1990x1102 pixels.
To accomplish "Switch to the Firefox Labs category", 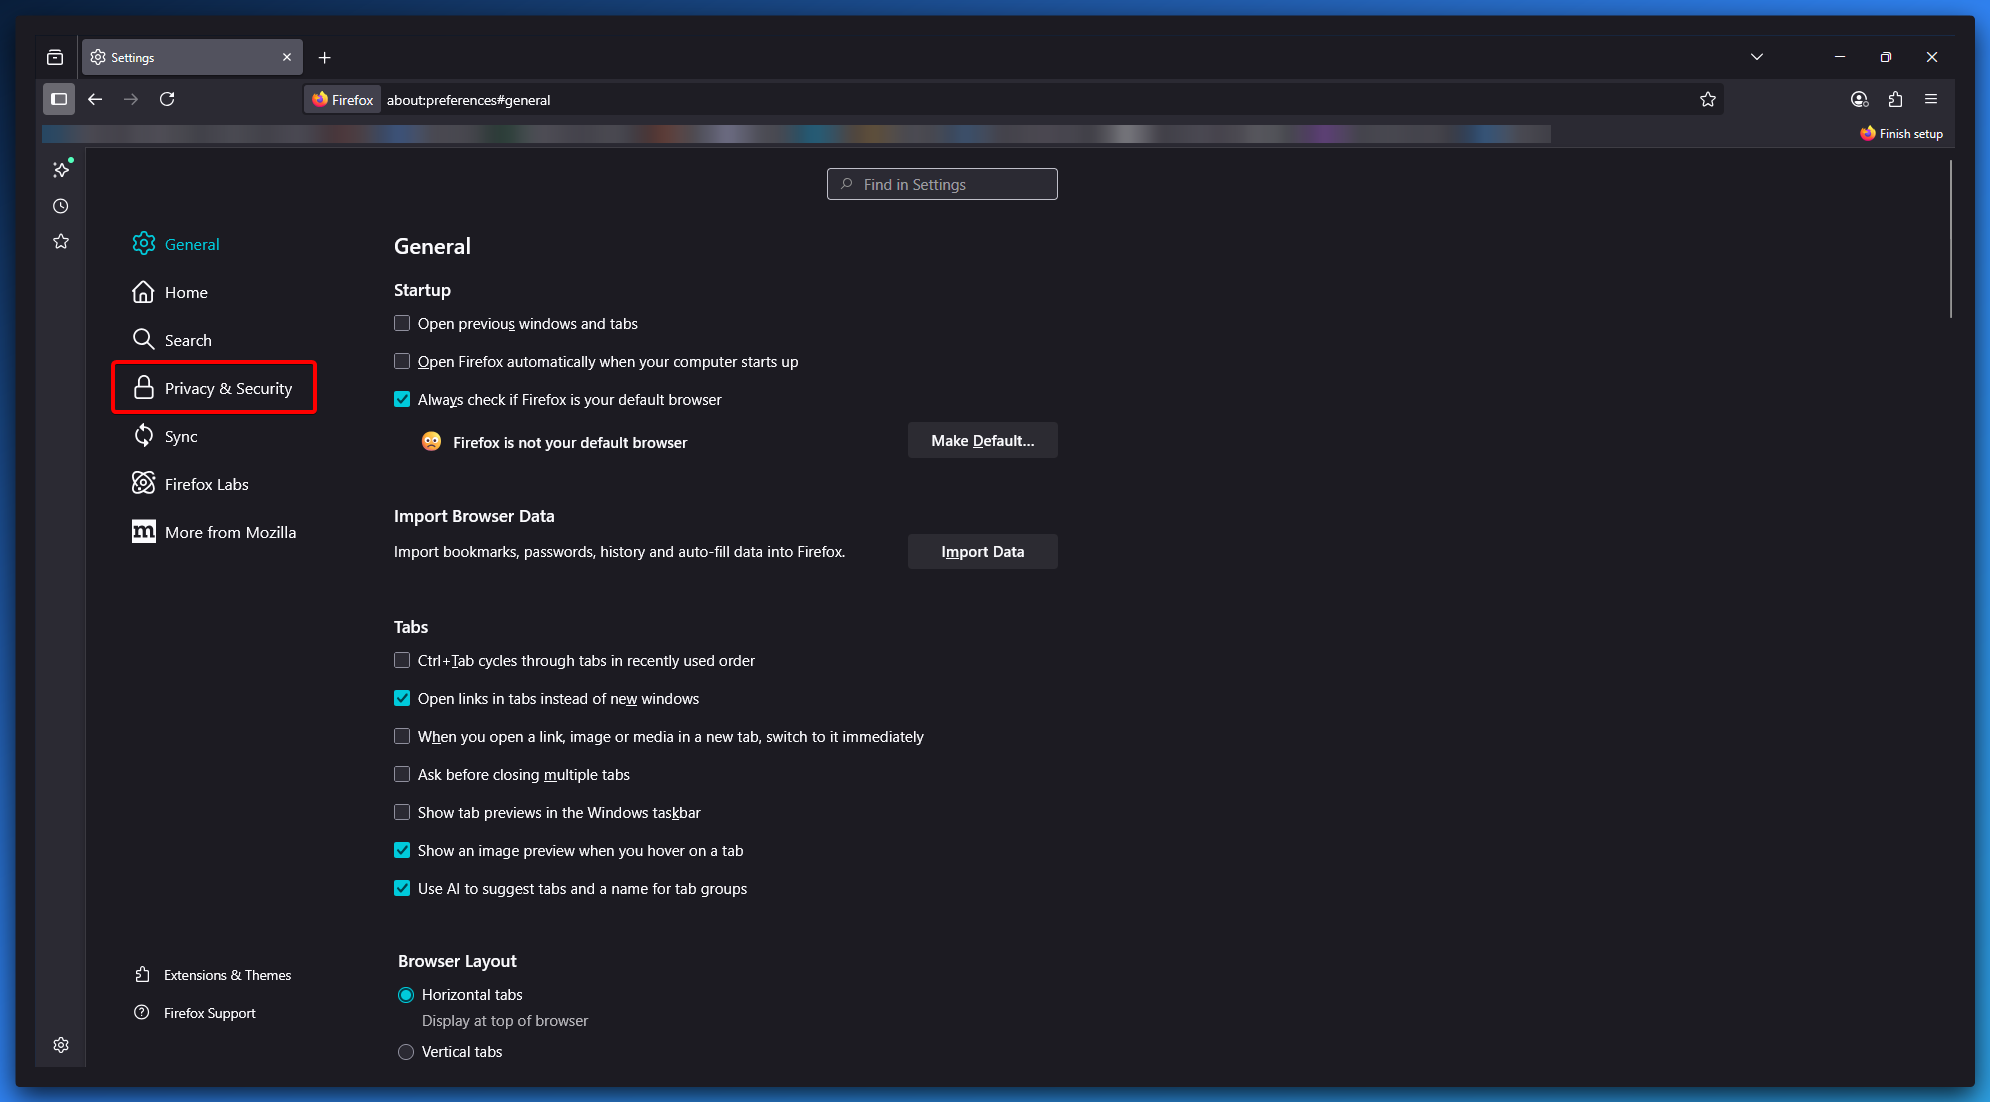I will (206, 484).
